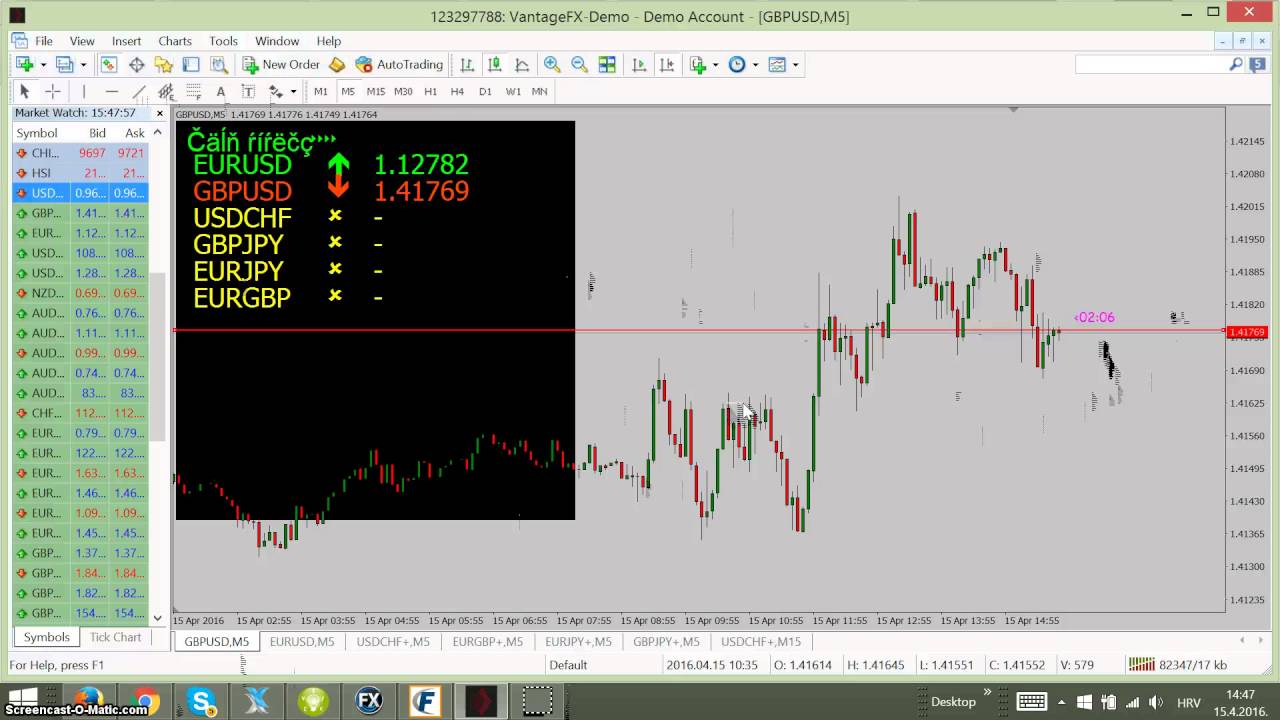Switch to Candlesticks chart icon
The height and width of the screenshot is (720, 1280).
point(494,64)
